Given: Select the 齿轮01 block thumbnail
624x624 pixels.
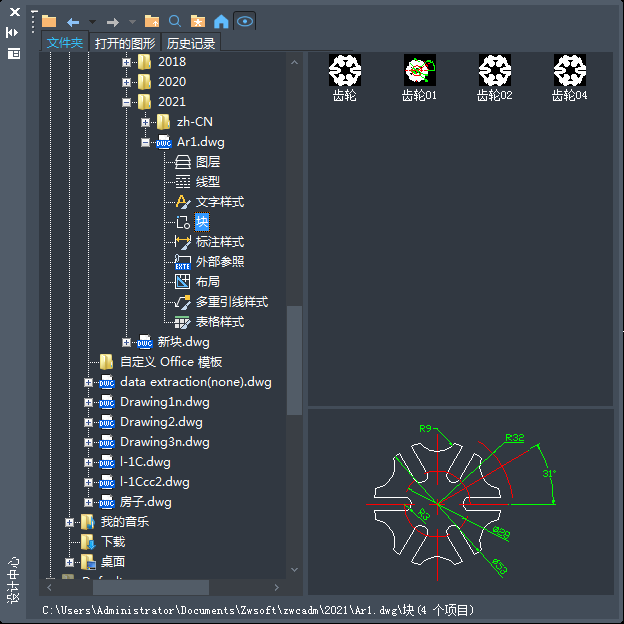Looking at the screenshot, I should (x=420, y=77).
